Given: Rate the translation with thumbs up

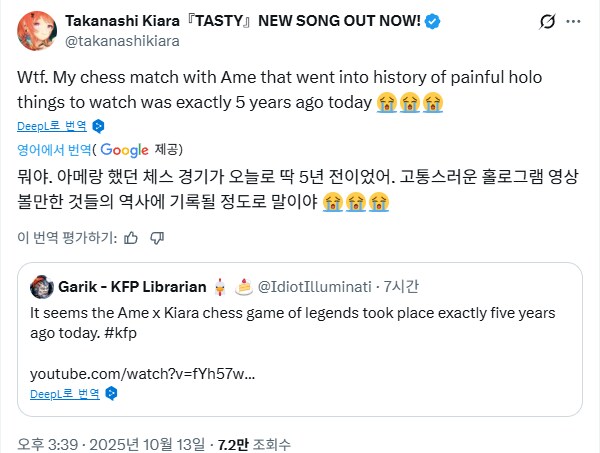Looking at the screenshot, I should [x=130, y=237].
